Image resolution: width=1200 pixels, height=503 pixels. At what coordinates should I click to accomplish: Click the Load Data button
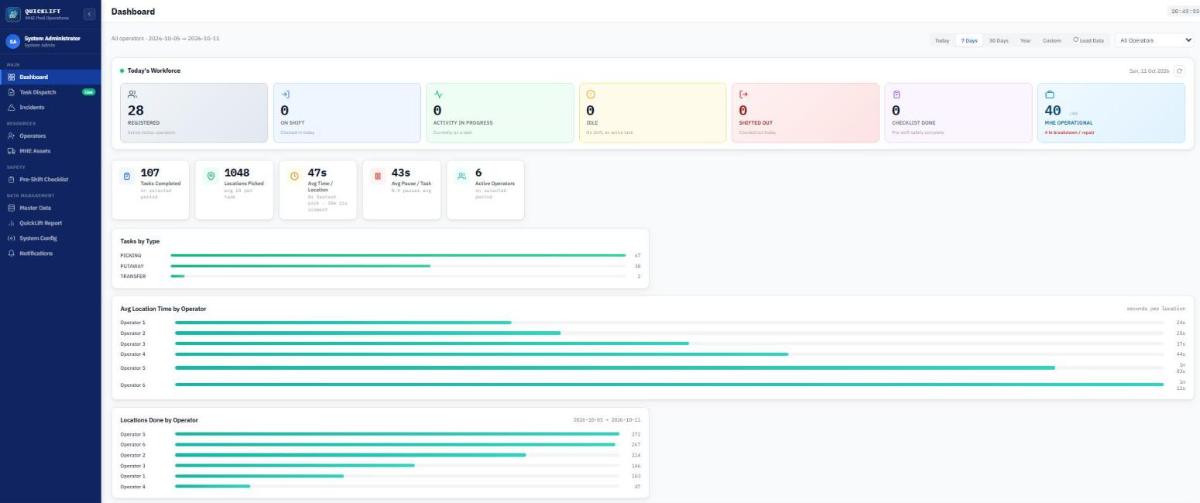1089,40
